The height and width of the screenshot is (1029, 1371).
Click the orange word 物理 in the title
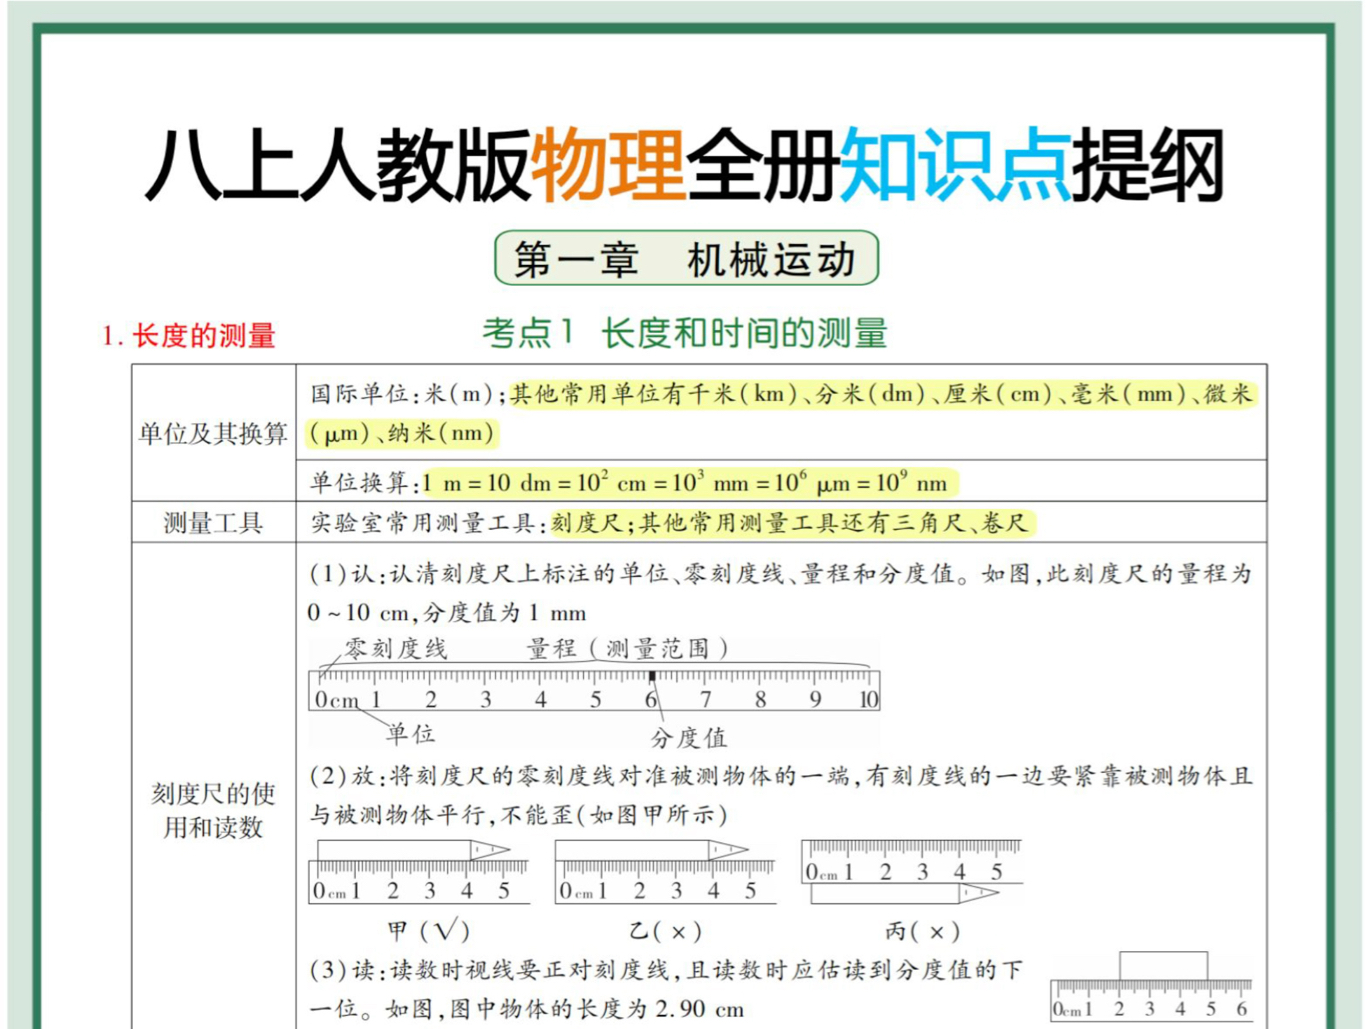[607, 166]
